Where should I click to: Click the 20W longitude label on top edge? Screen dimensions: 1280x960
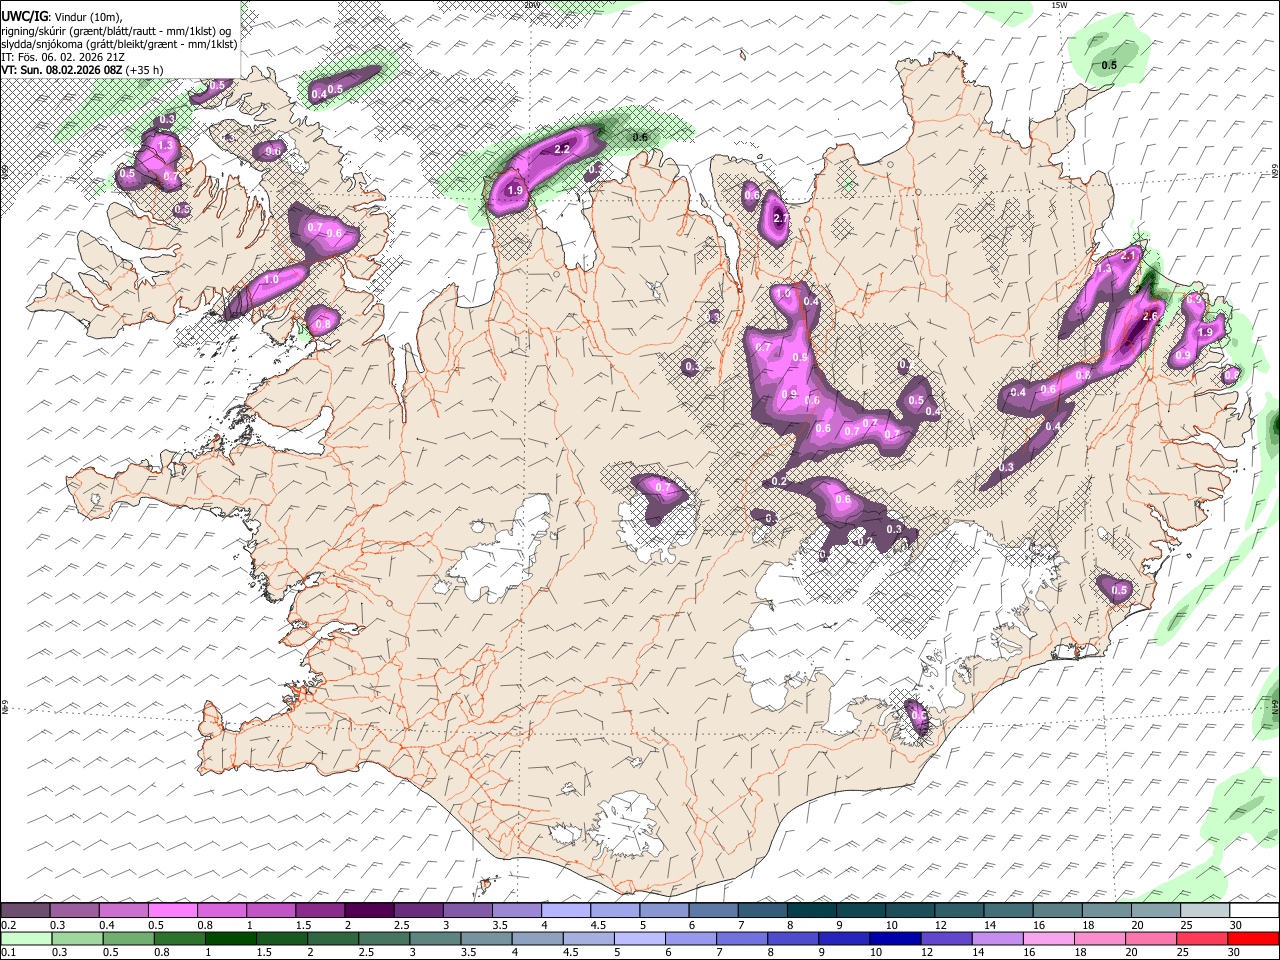[x=532, y=5]
